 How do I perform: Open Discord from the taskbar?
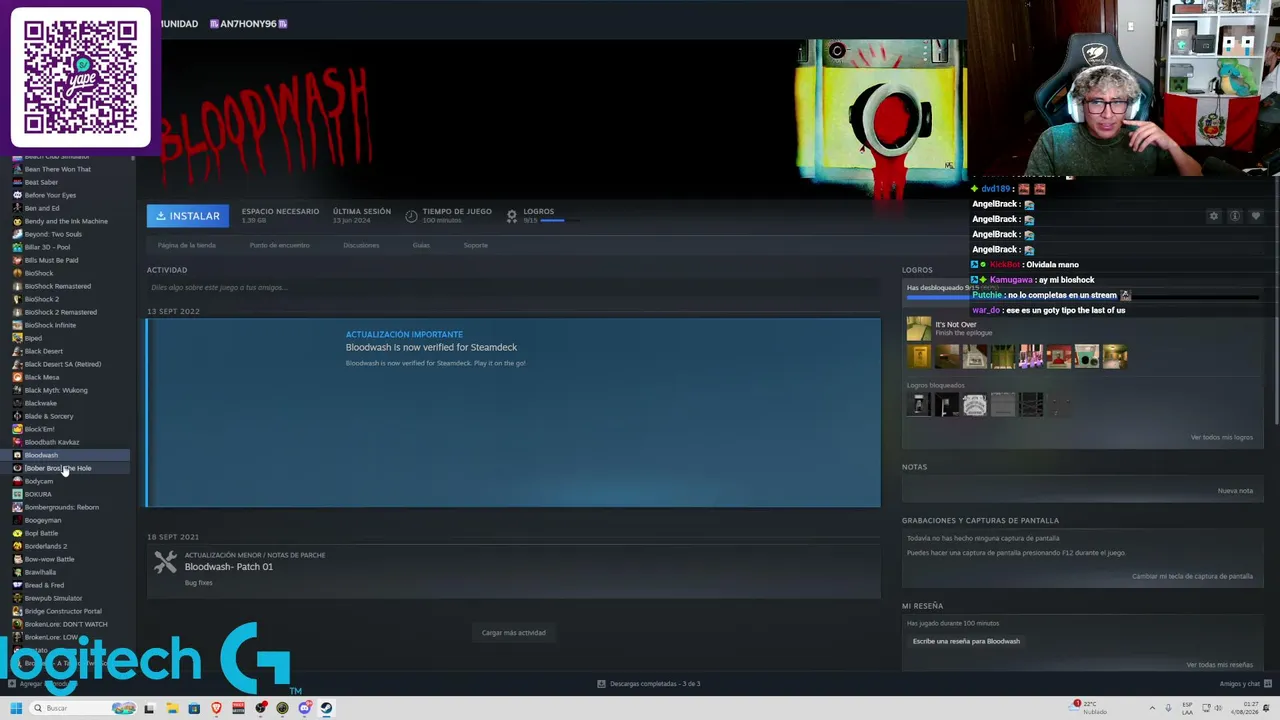pyautogui.click(x=305, y=708)
